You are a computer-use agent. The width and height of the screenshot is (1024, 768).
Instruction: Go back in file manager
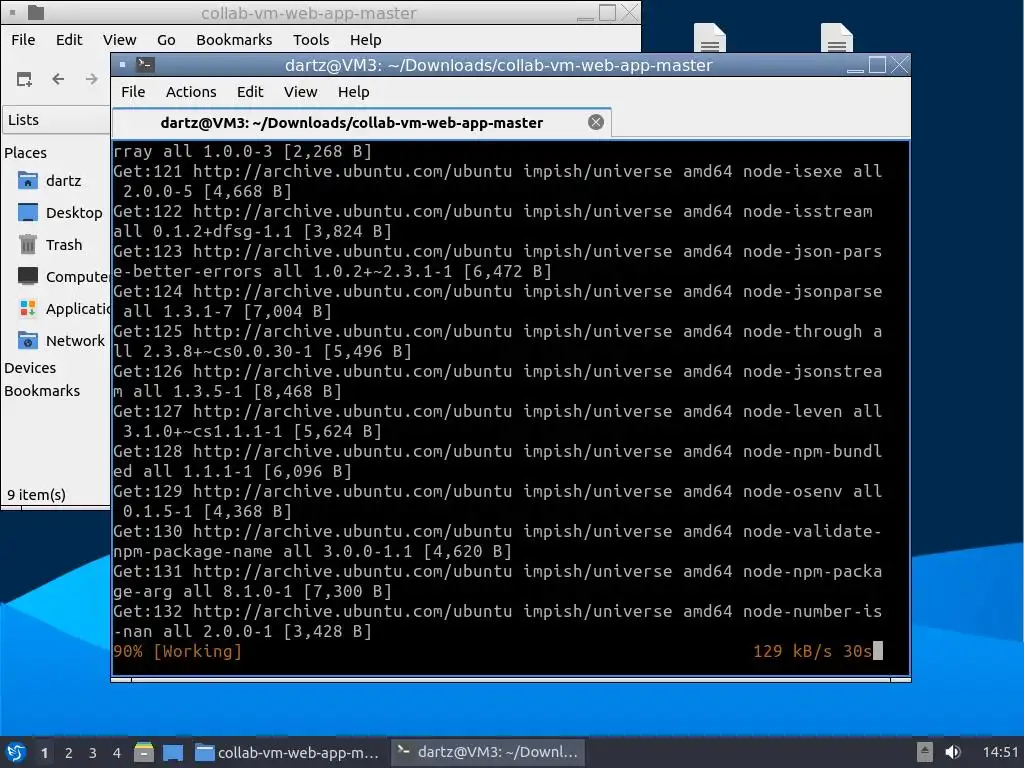(58, 79)
